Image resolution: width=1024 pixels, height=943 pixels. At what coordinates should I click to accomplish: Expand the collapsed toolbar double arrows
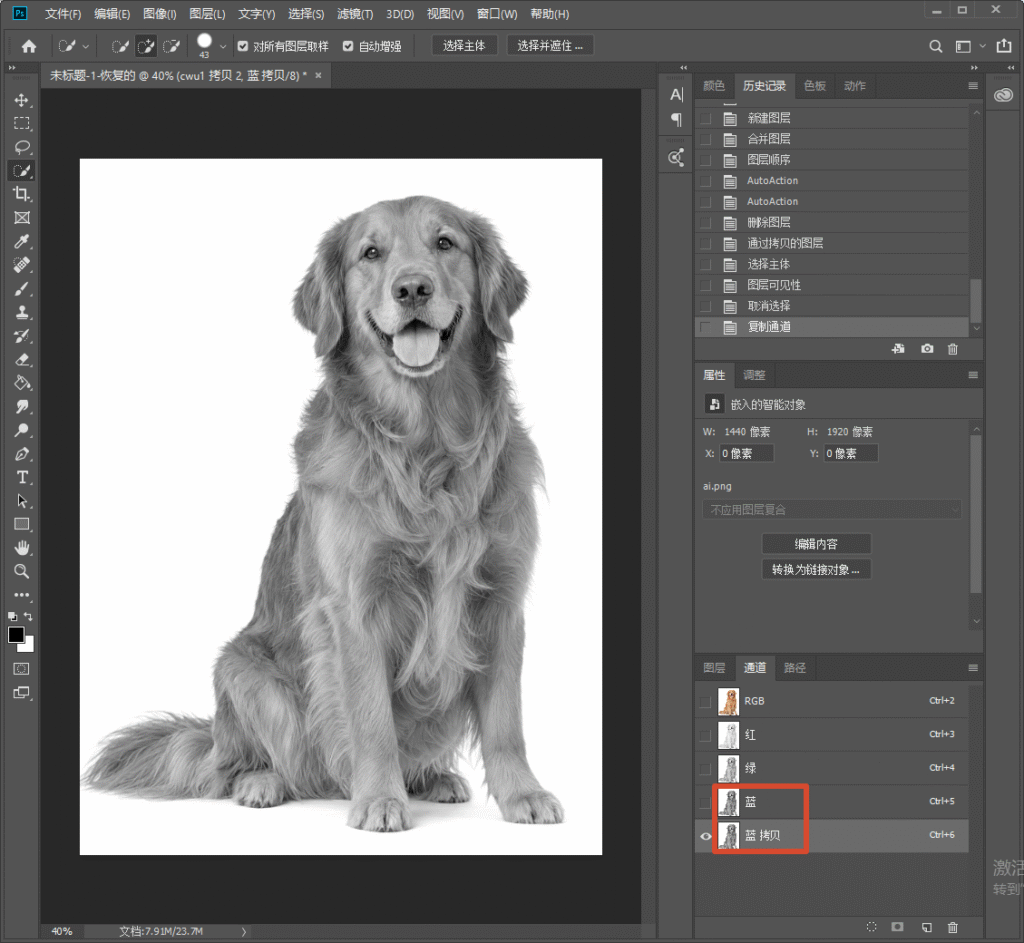tap(12, 67)
